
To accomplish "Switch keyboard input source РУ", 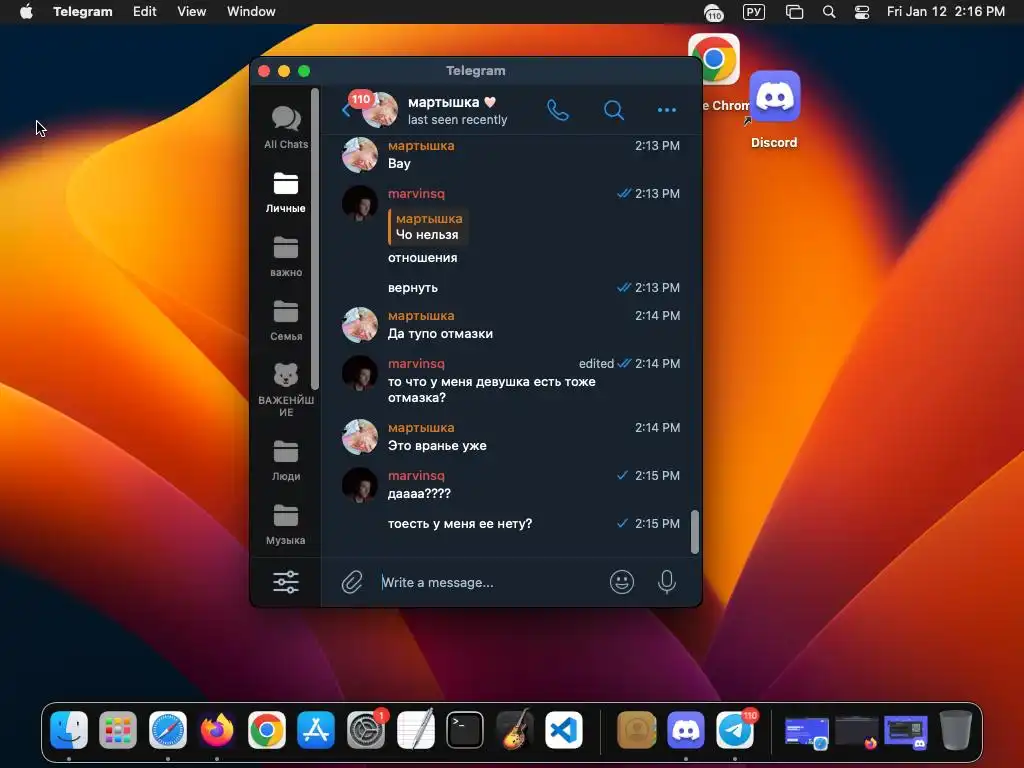I will click(754, 12).
